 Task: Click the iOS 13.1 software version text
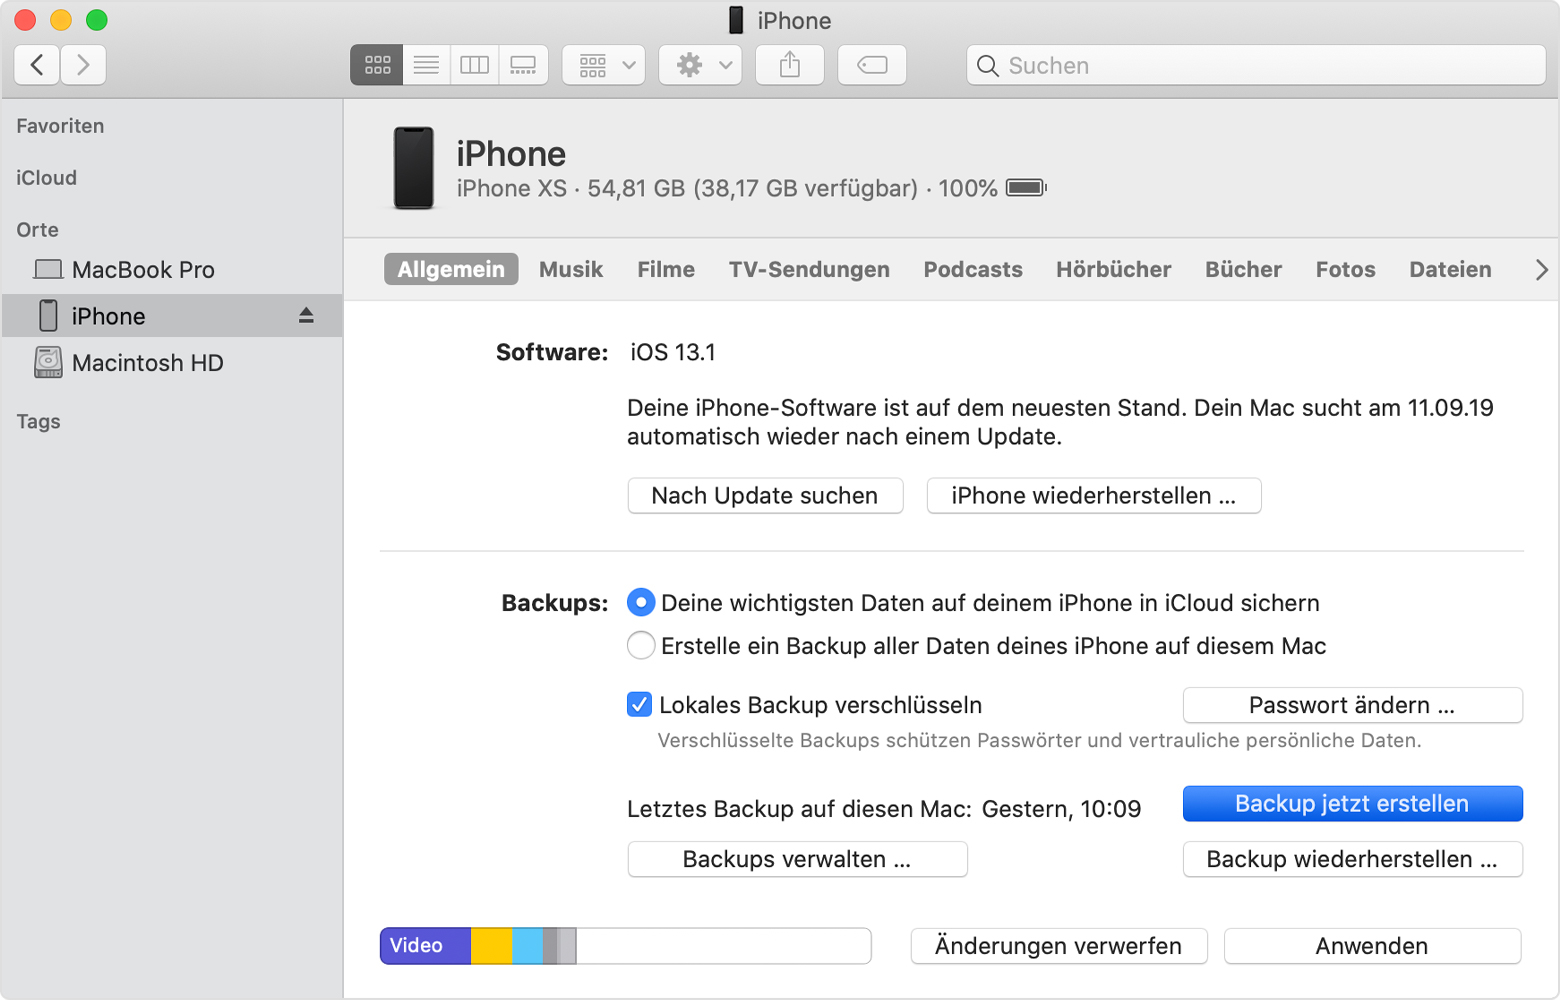coord(673,352)
